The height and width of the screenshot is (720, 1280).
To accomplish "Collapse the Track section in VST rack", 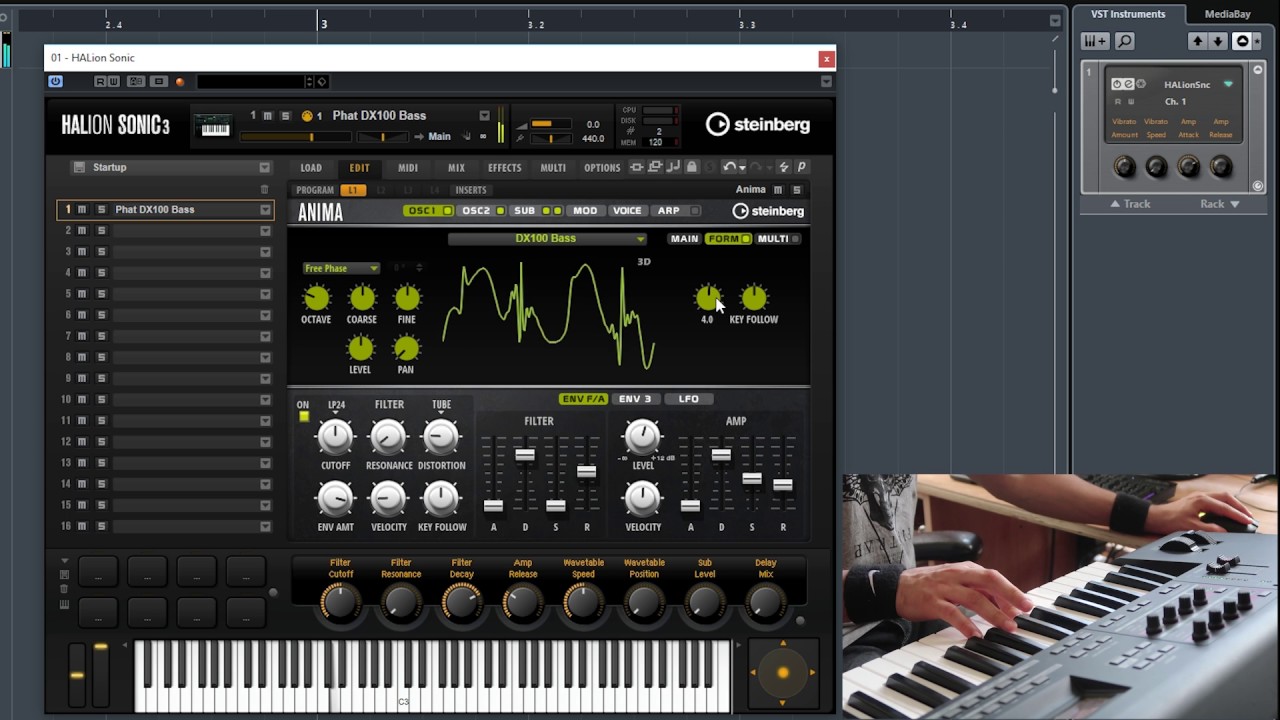I will click(1131, 204).
